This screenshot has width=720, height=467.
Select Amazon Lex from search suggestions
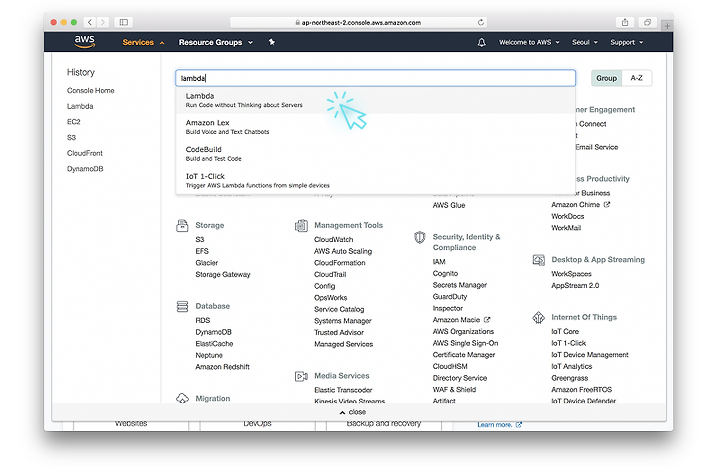pyautogui.click(x=376, y=127)
